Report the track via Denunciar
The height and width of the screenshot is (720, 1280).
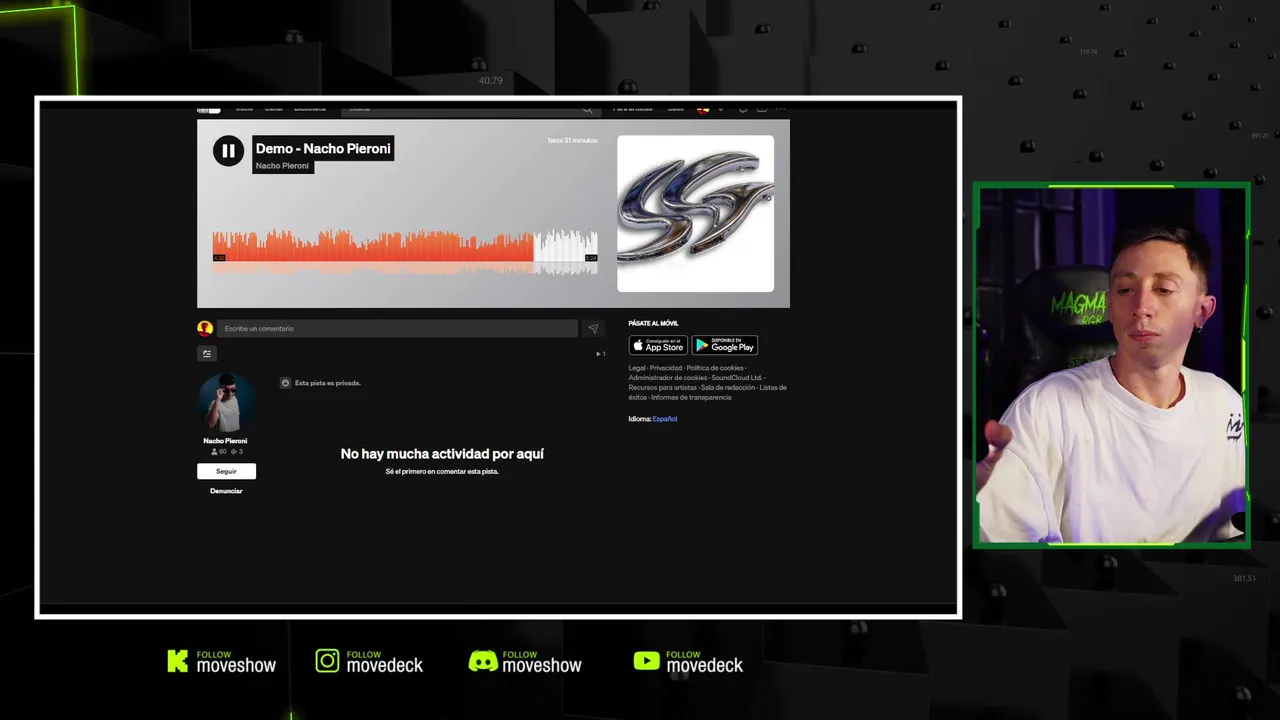tap(226, 491)
